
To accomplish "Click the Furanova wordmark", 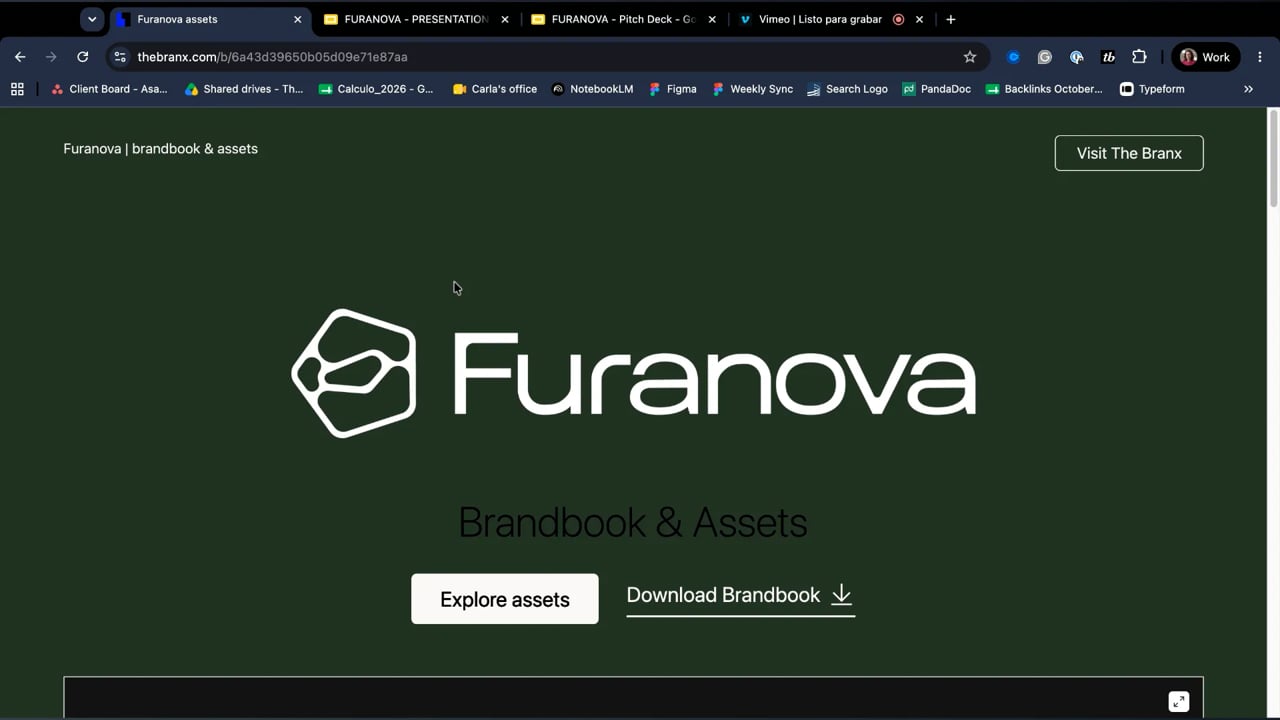I will [714, 373].
